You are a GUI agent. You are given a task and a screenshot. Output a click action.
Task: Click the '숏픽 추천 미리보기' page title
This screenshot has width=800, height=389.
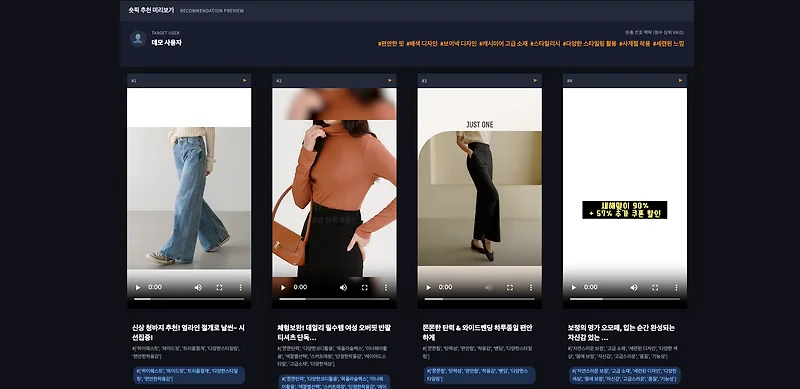click(151, 10)
